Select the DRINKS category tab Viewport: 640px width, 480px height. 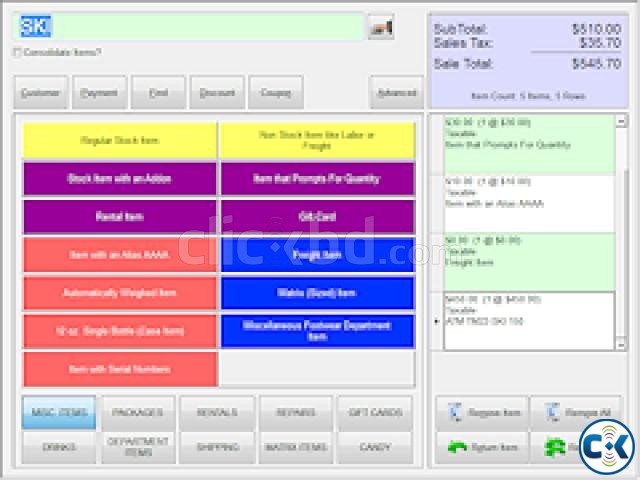click(59, 447)
